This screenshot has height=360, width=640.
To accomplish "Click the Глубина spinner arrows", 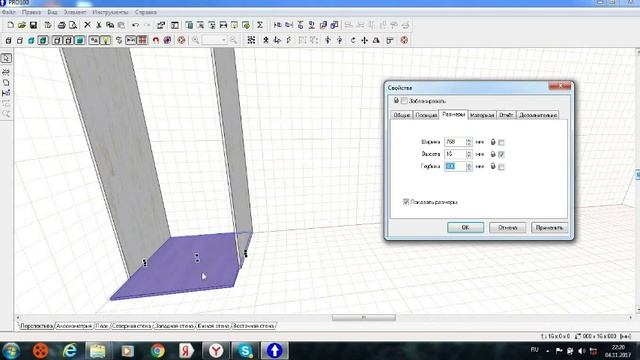I will point(469,167).
